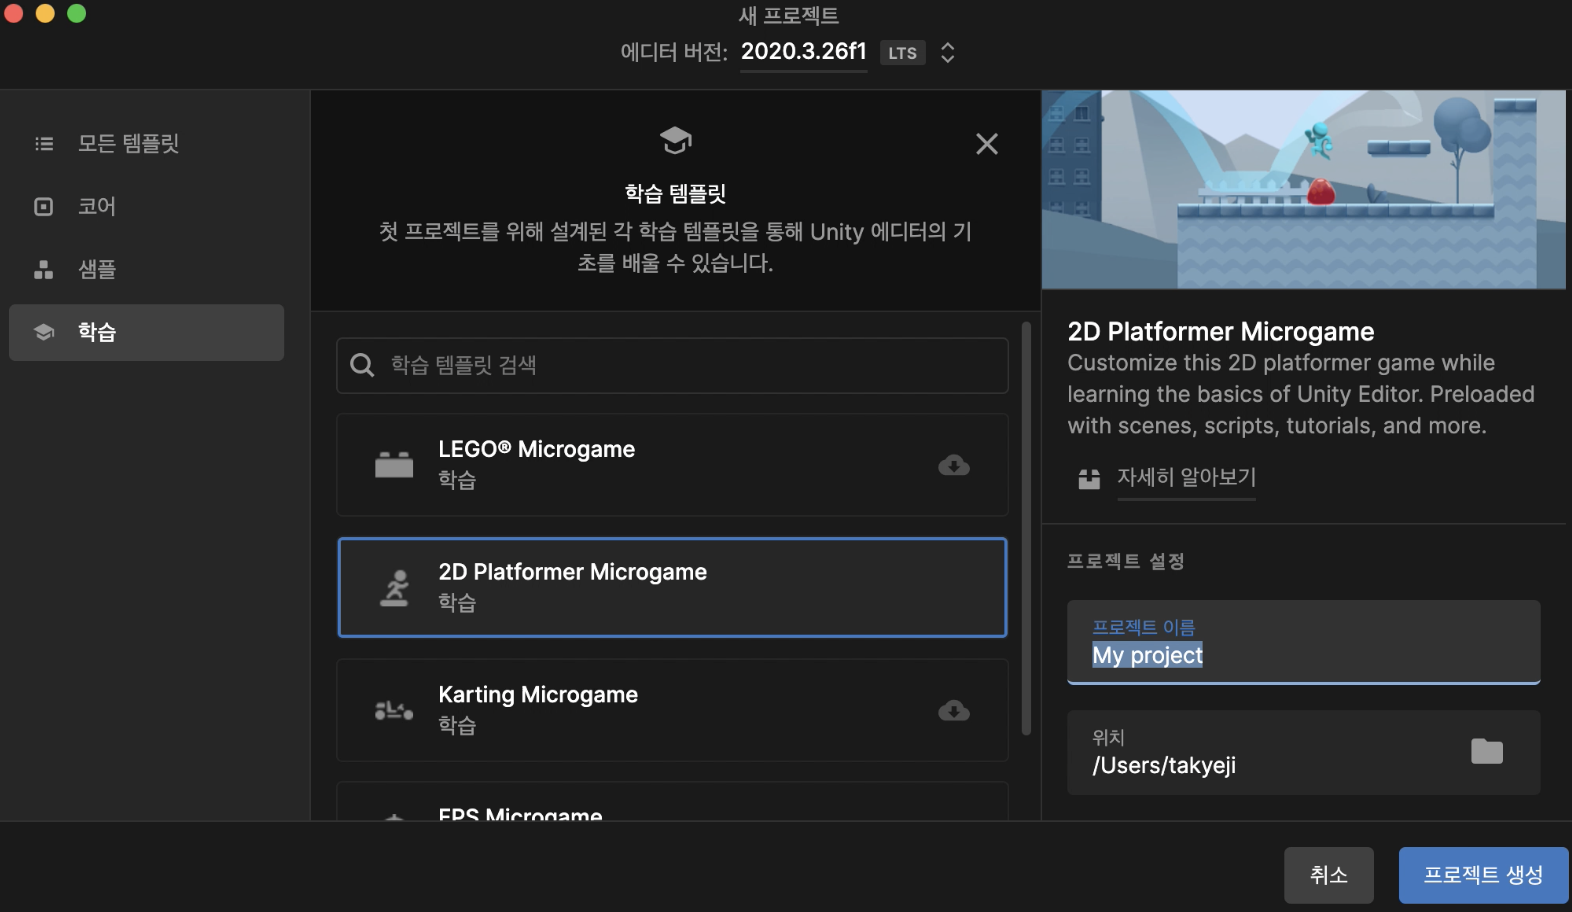Minimize the window with yellow button
Image resolution: width=1572 pixels, height=912 pixels.
(x=45, y=13)
